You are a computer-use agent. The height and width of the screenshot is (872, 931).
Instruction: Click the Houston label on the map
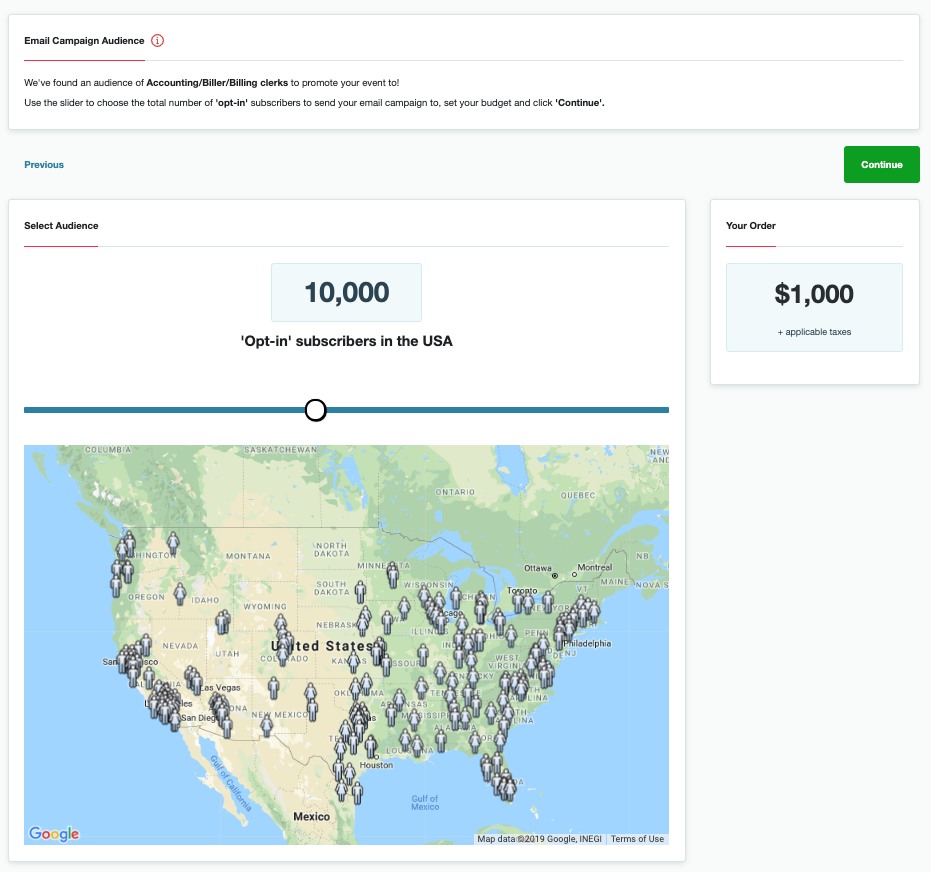(376, 765)
